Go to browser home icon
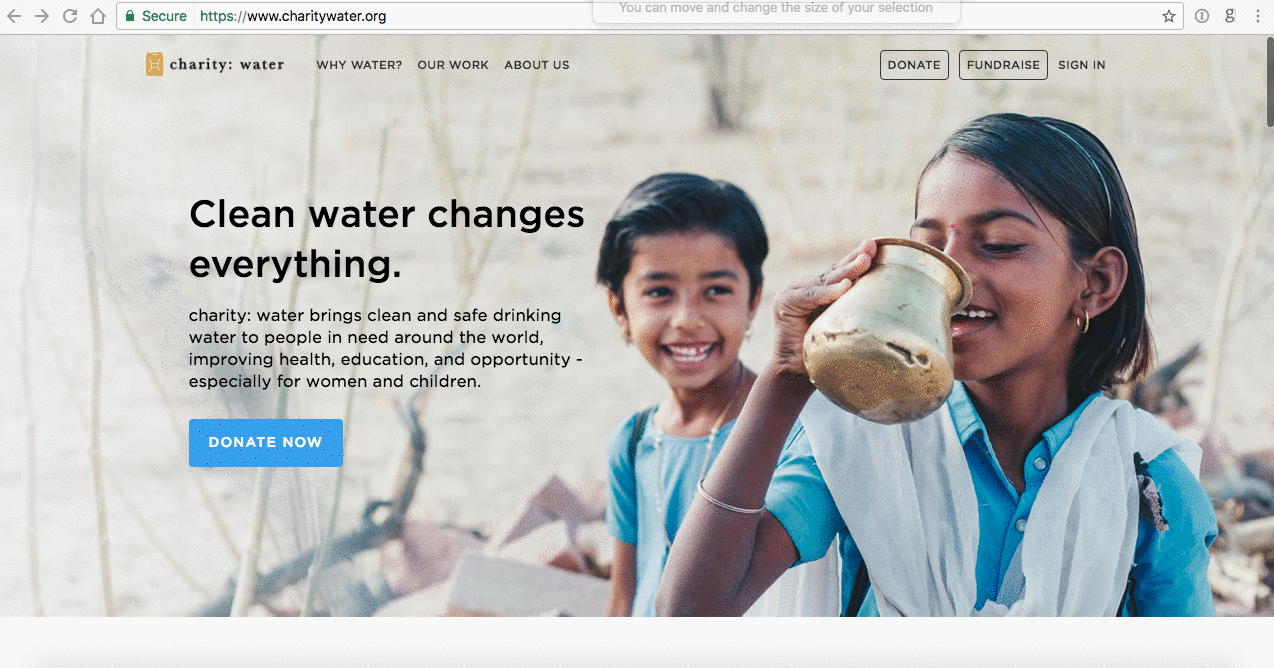The image size is (1274, 668). [98, 16]
